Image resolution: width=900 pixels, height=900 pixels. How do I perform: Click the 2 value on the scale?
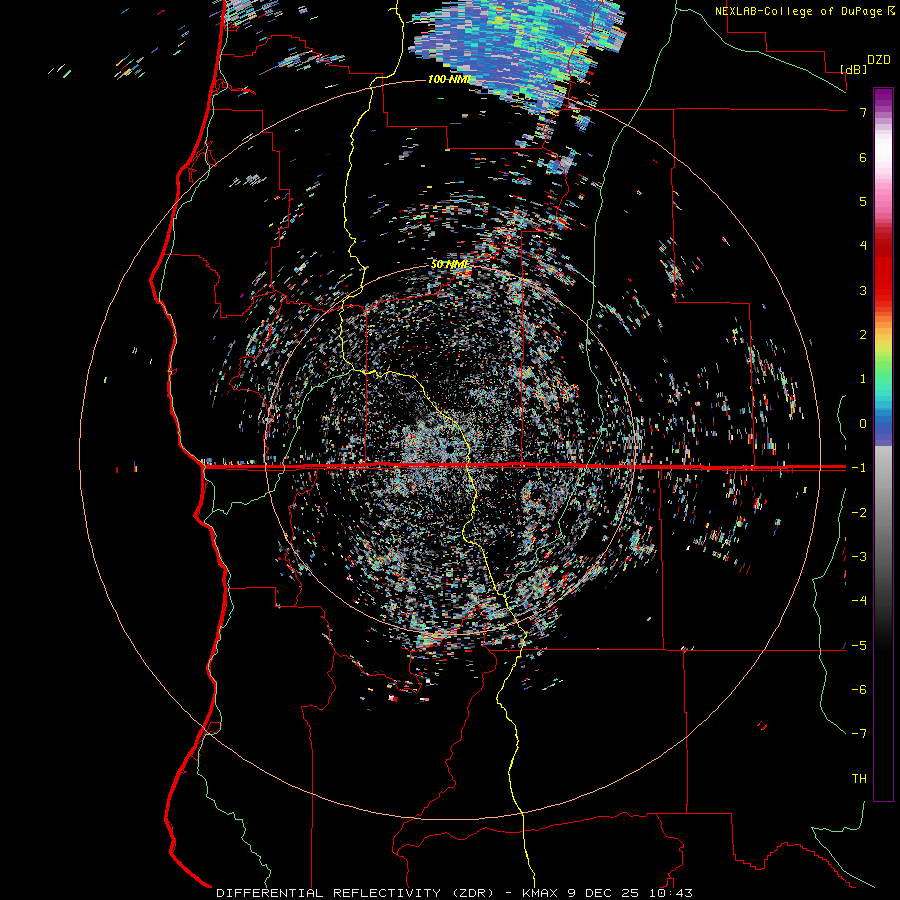(x=863, y=335)
